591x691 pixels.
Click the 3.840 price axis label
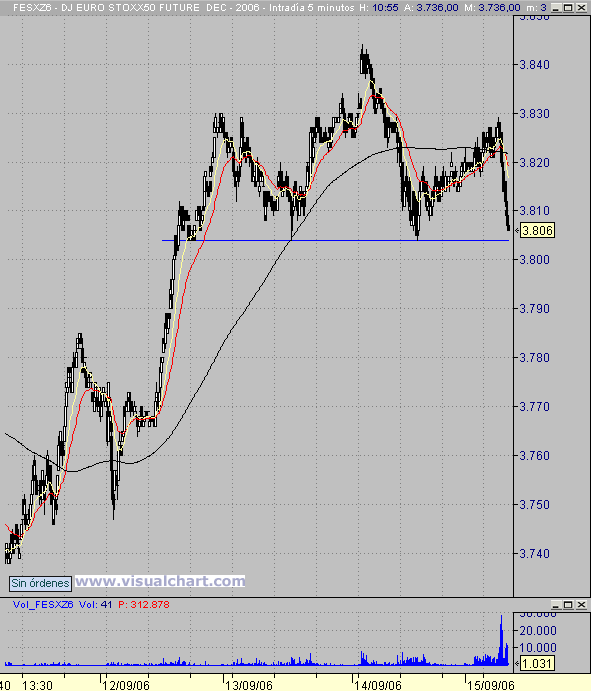point(535,65)
